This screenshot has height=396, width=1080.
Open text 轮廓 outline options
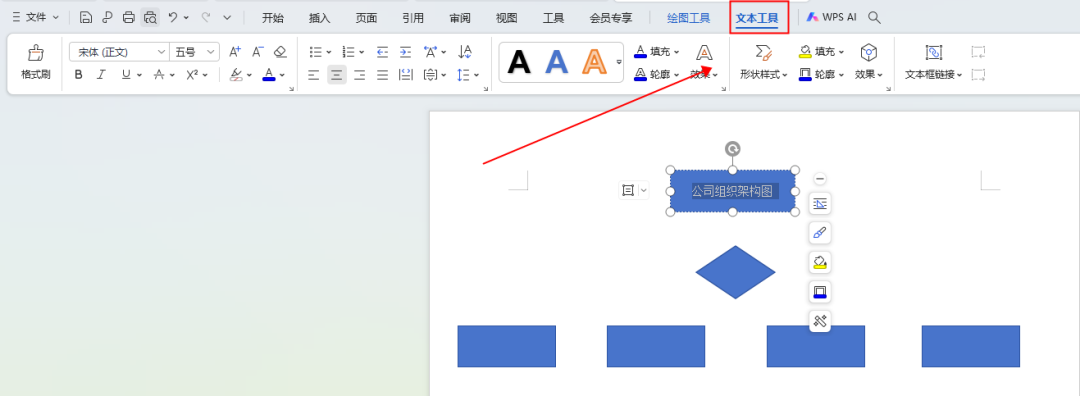(x=657, y=74)
